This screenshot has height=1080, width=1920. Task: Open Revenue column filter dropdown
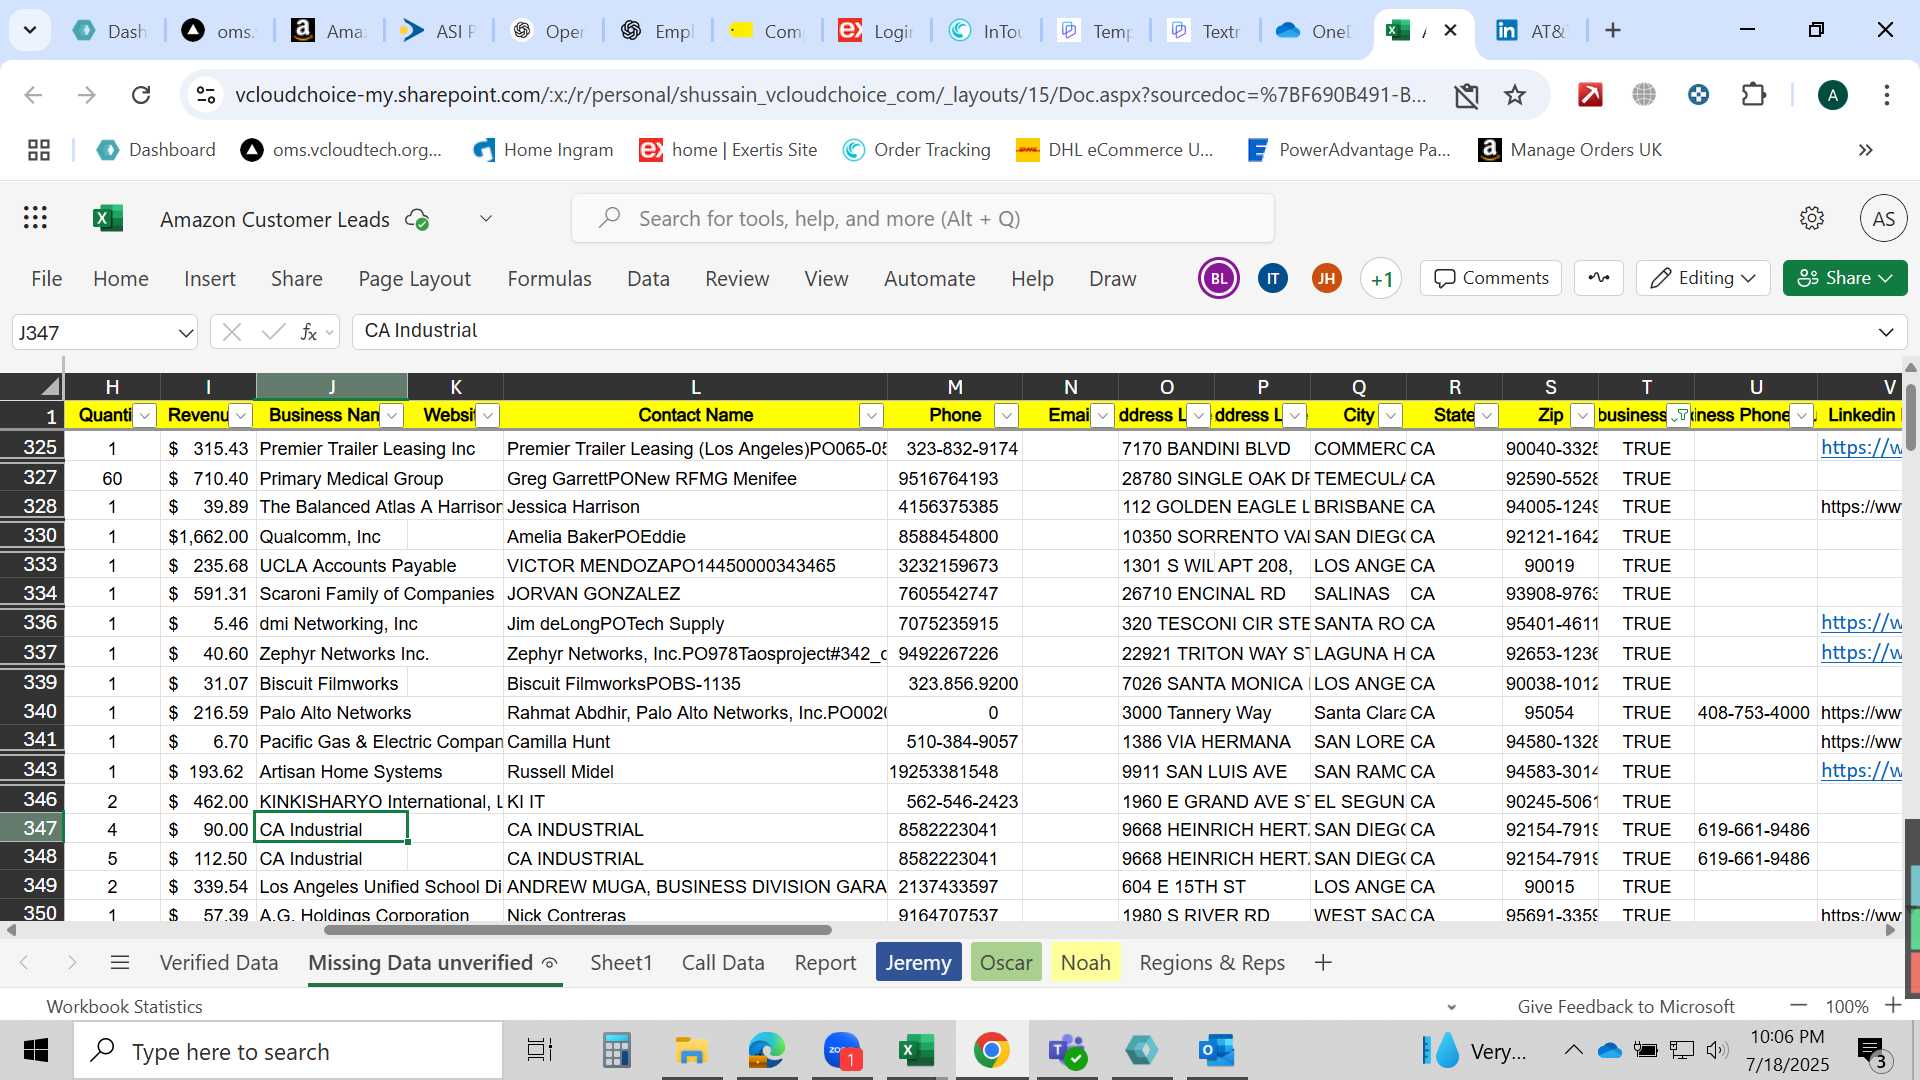point(243,415)
